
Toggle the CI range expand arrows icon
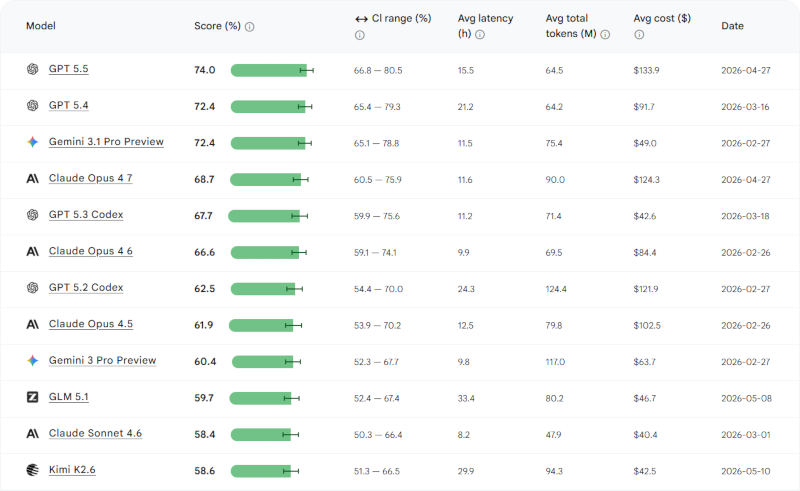click(361, 19)
